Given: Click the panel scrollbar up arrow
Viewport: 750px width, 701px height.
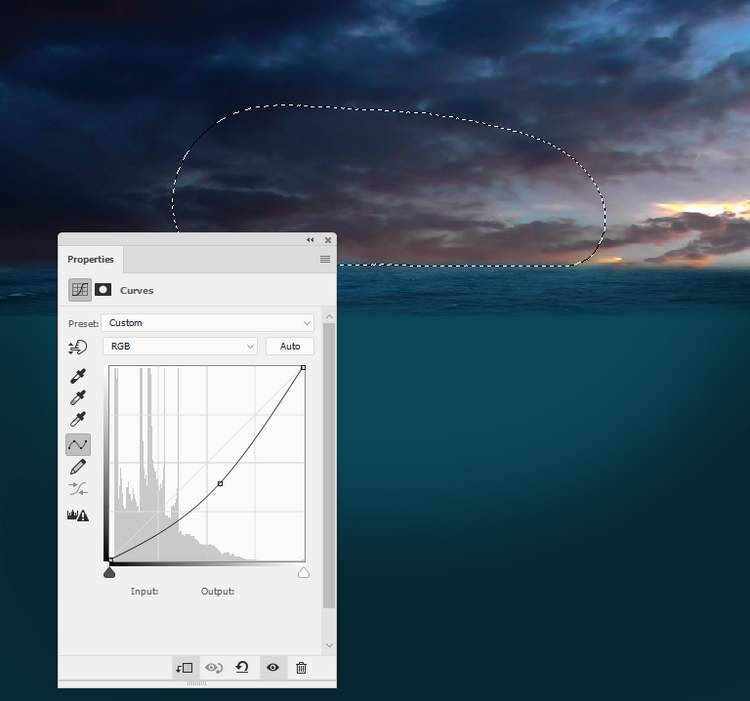Looking at the screenshot, I should pyautogui.click(x=329, y=317).
